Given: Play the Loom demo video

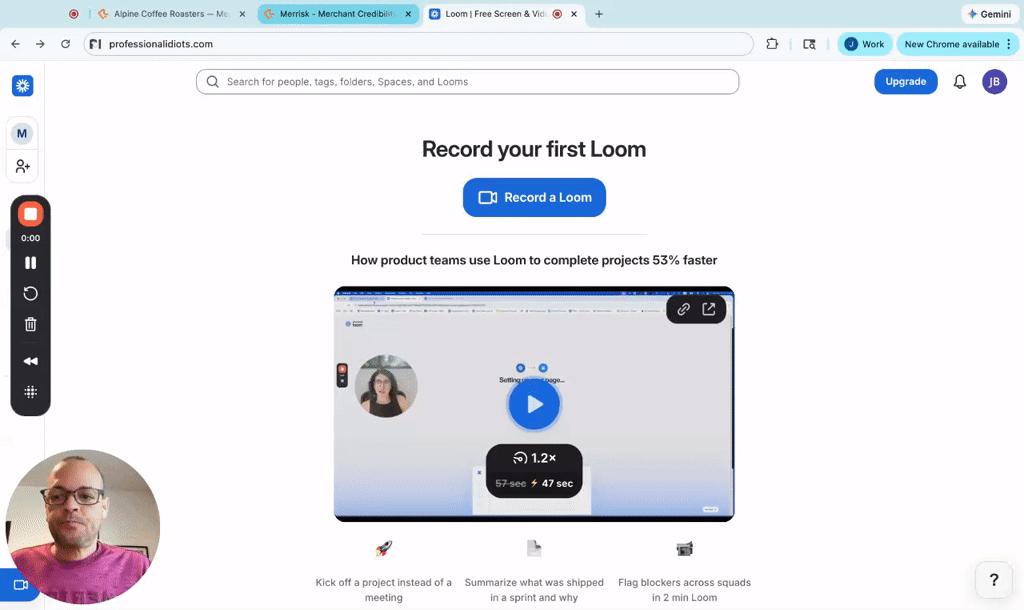Looking at the screenshot, I should [534, 404].
